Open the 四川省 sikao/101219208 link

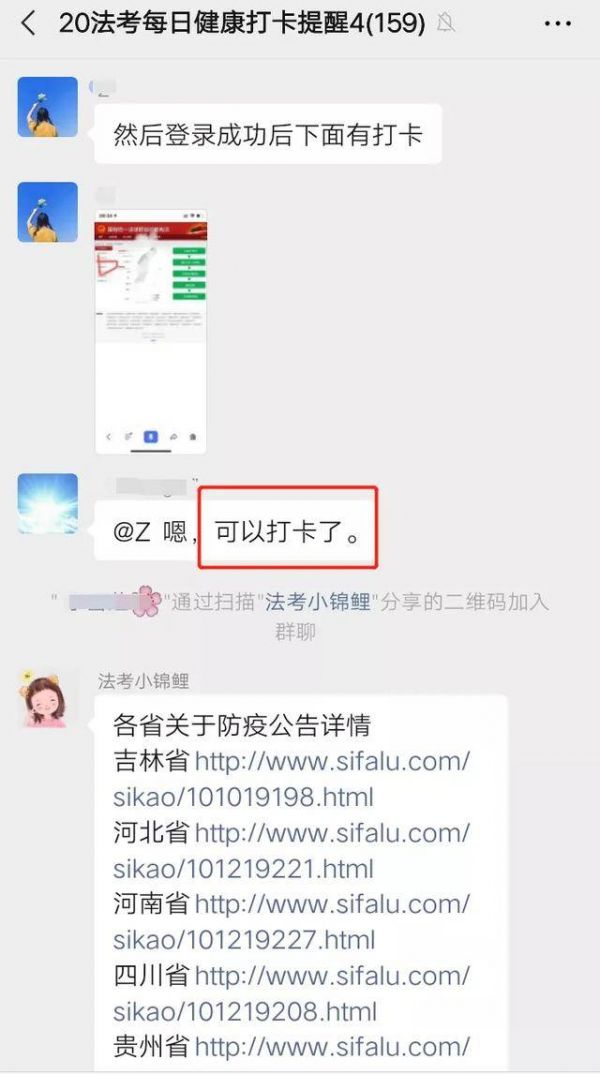pos(292,993)
